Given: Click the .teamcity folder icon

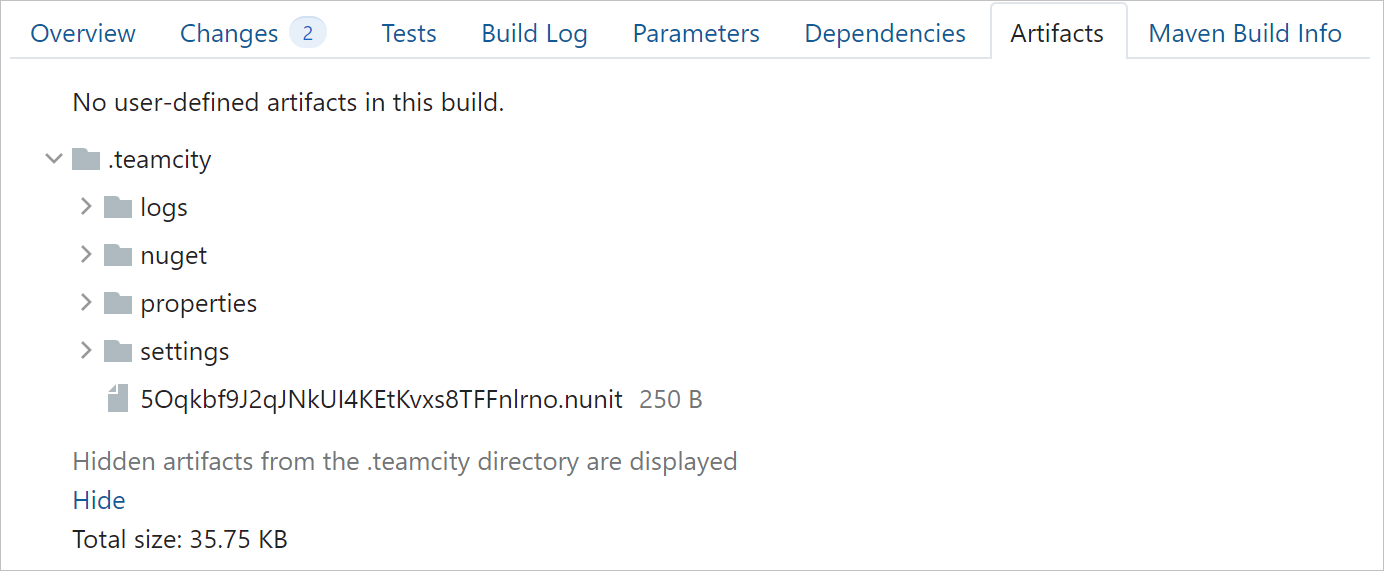Looking at the screenshot, I should pyautogui.click(x=86, y=160).
